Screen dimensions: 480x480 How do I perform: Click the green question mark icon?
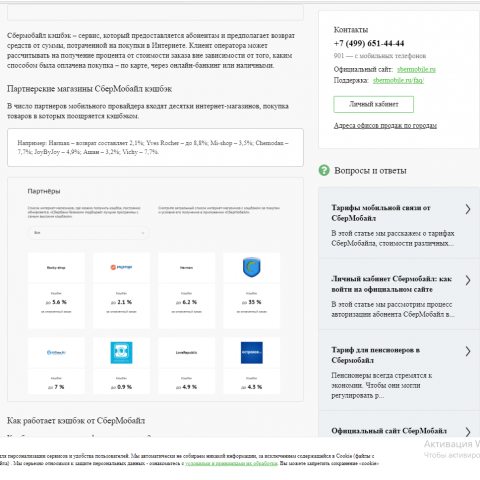(x=324, y=170)
